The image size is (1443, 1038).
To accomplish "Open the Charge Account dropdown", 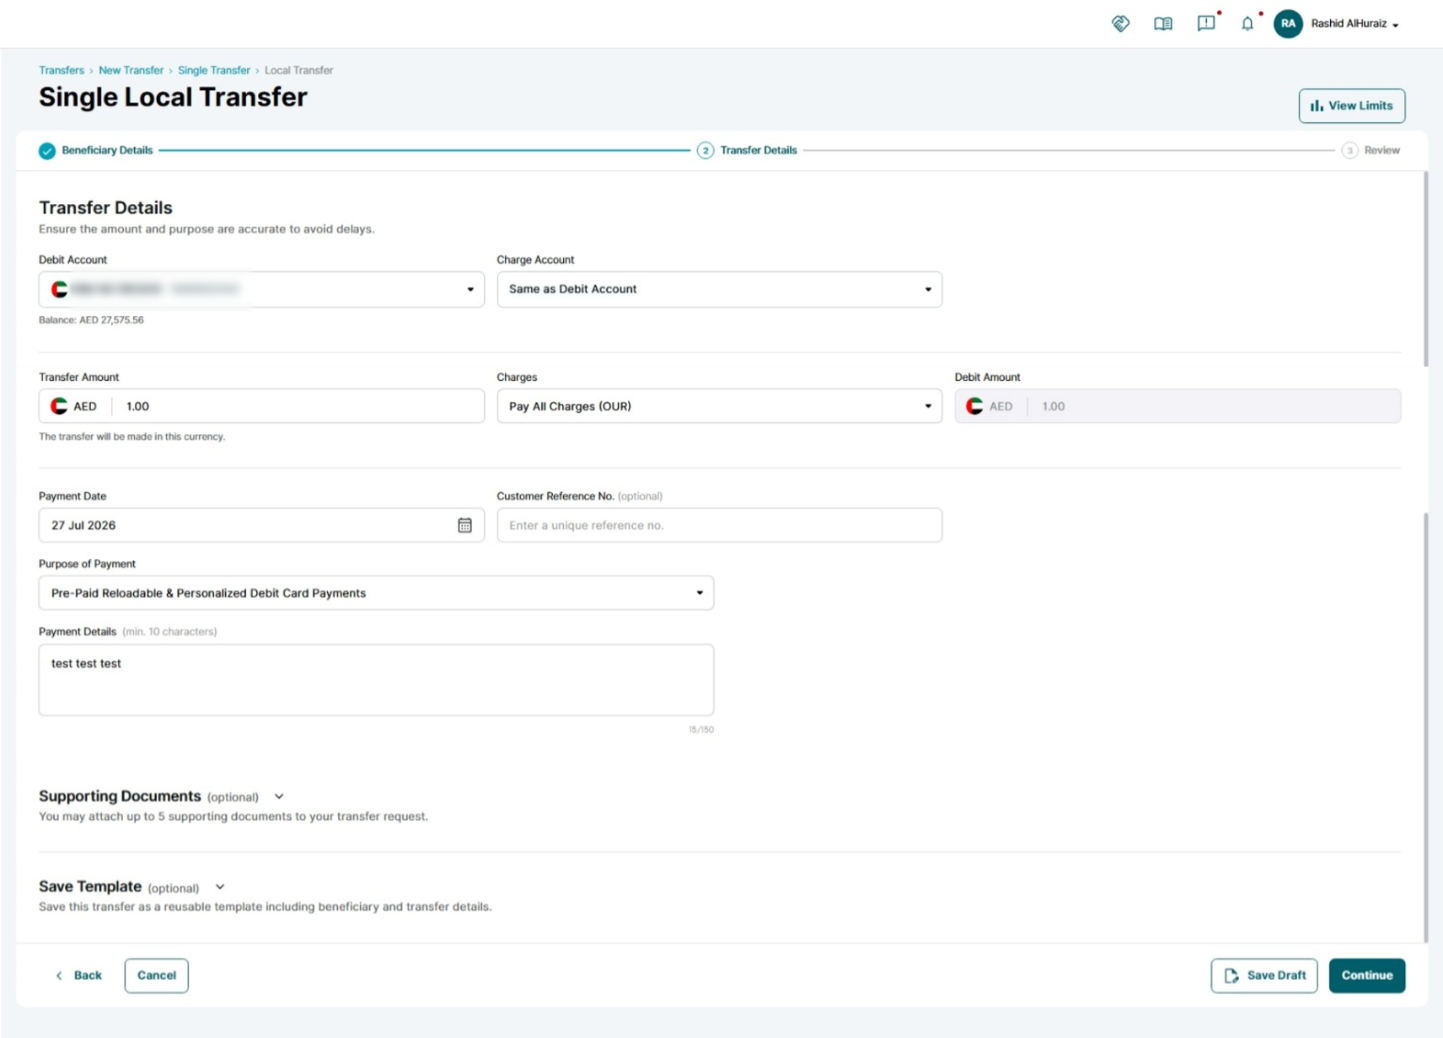I will [x=719, y=289].
